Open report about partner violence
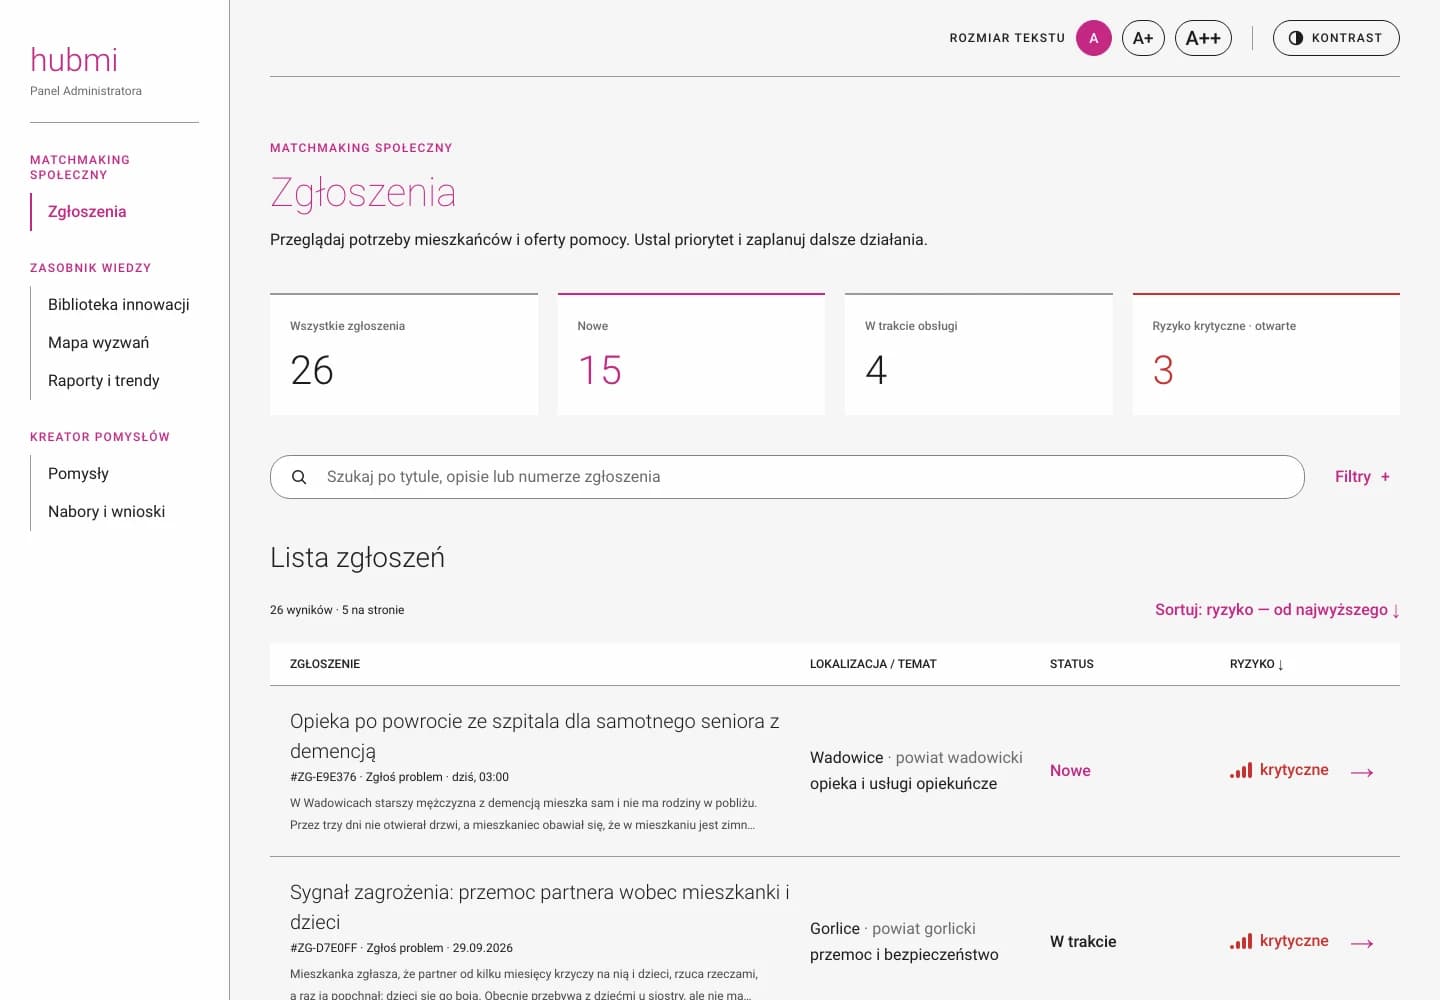This screenshot has height=1000, width=1440. click(x=540, y=907)
